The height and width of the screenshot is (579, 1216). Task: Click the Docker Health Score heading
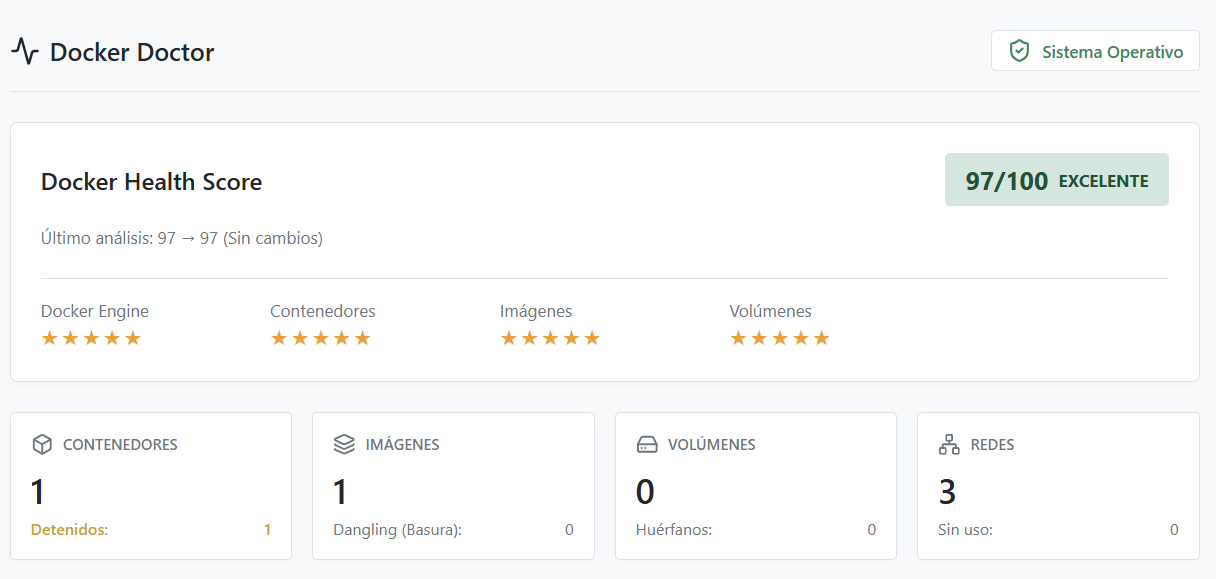pyautogui.click(x=152, y=182)
